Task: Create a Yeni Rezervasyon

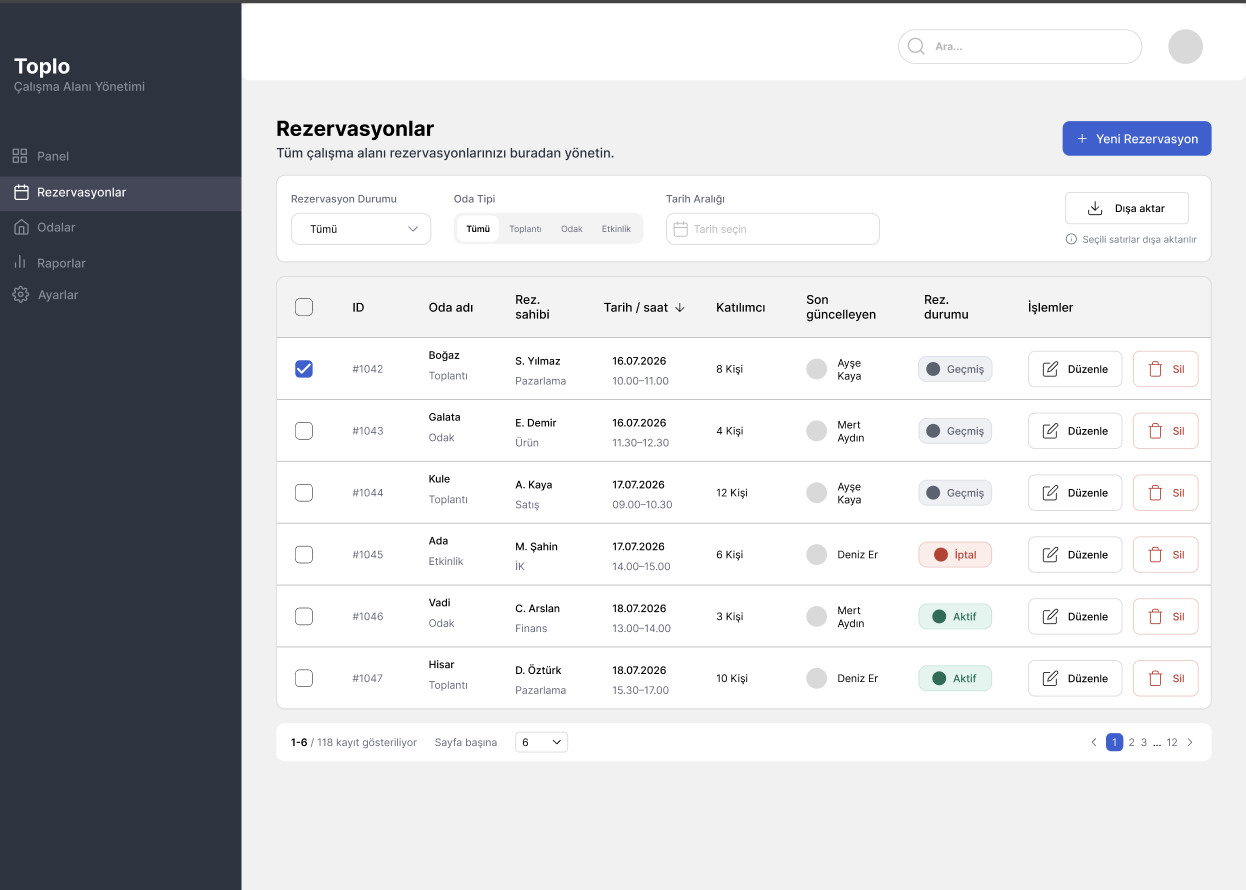Action: 1136,139
